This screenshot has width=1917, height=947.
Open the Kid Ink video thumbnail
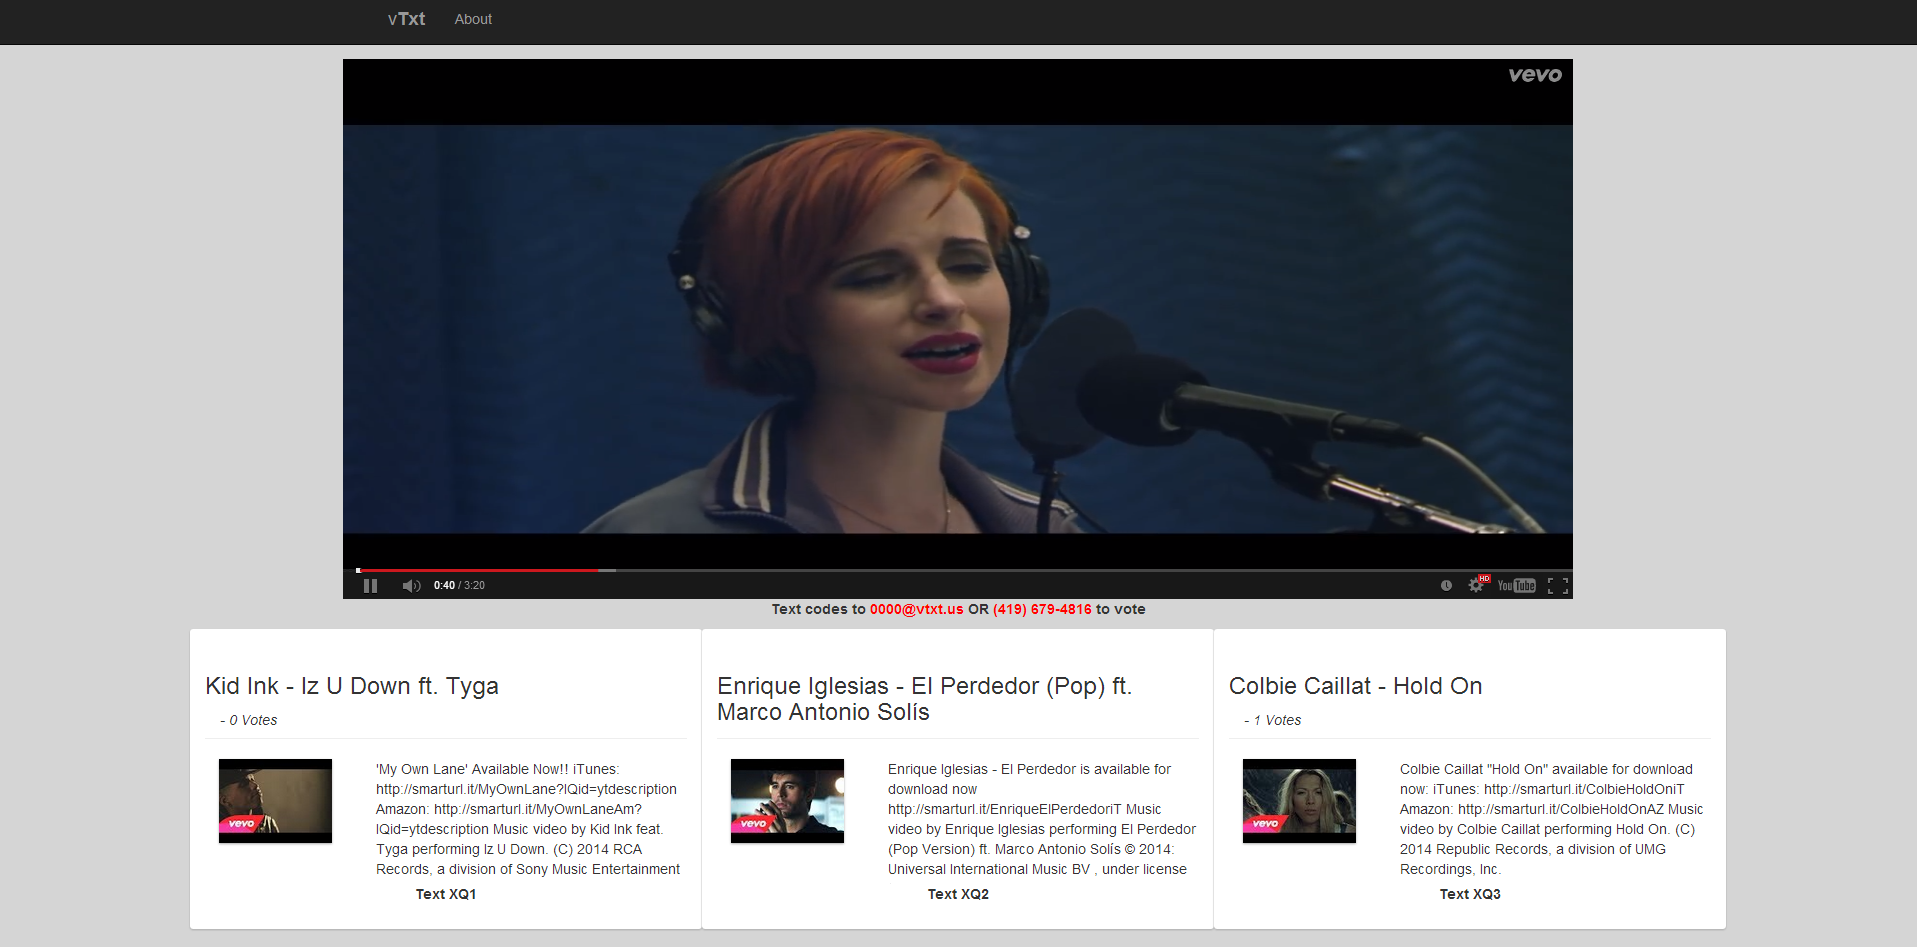(x=275, y=801)
